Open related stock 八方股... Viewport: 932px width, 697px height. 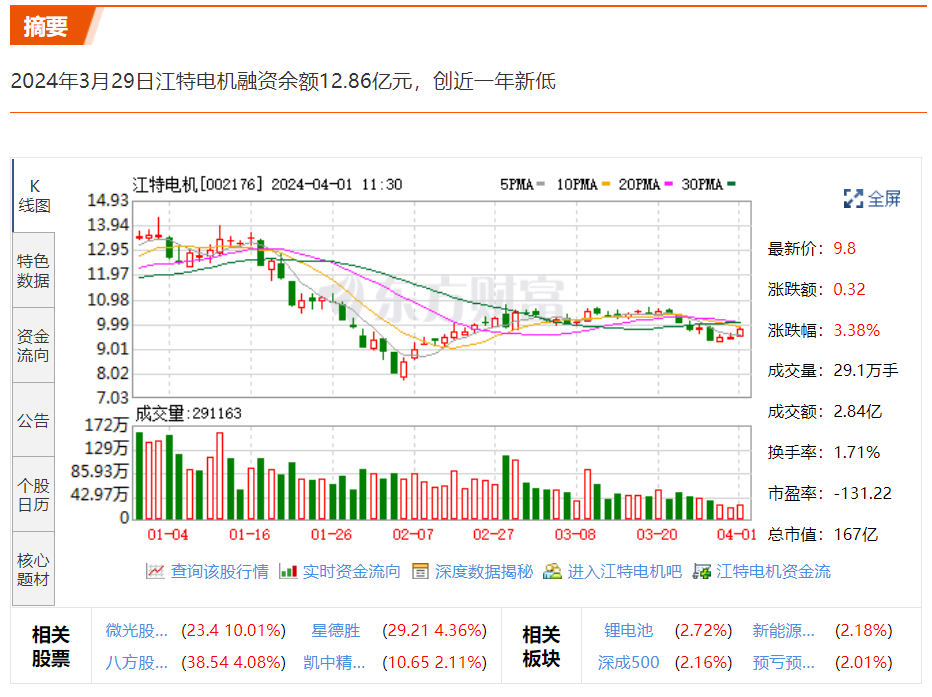point(137,663)
